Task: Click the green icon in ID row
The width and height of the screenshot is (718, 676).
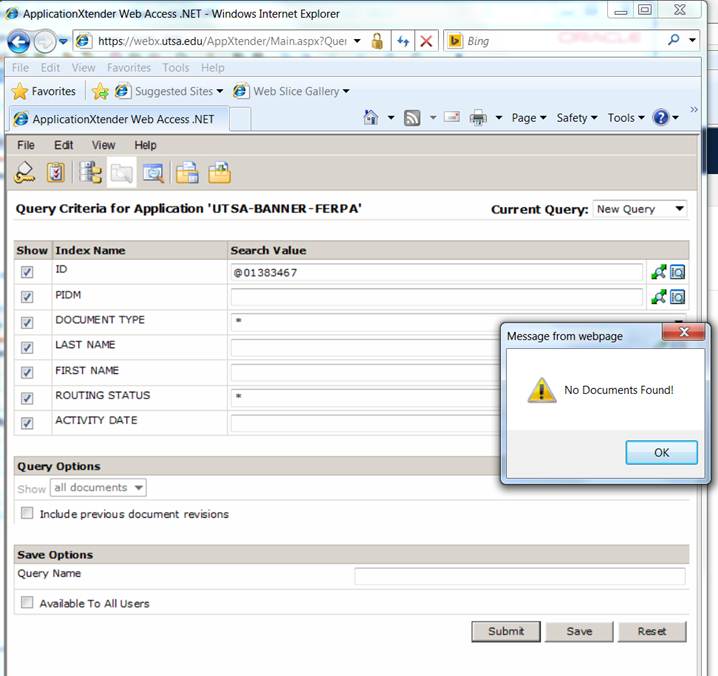Action: (658, 272)
